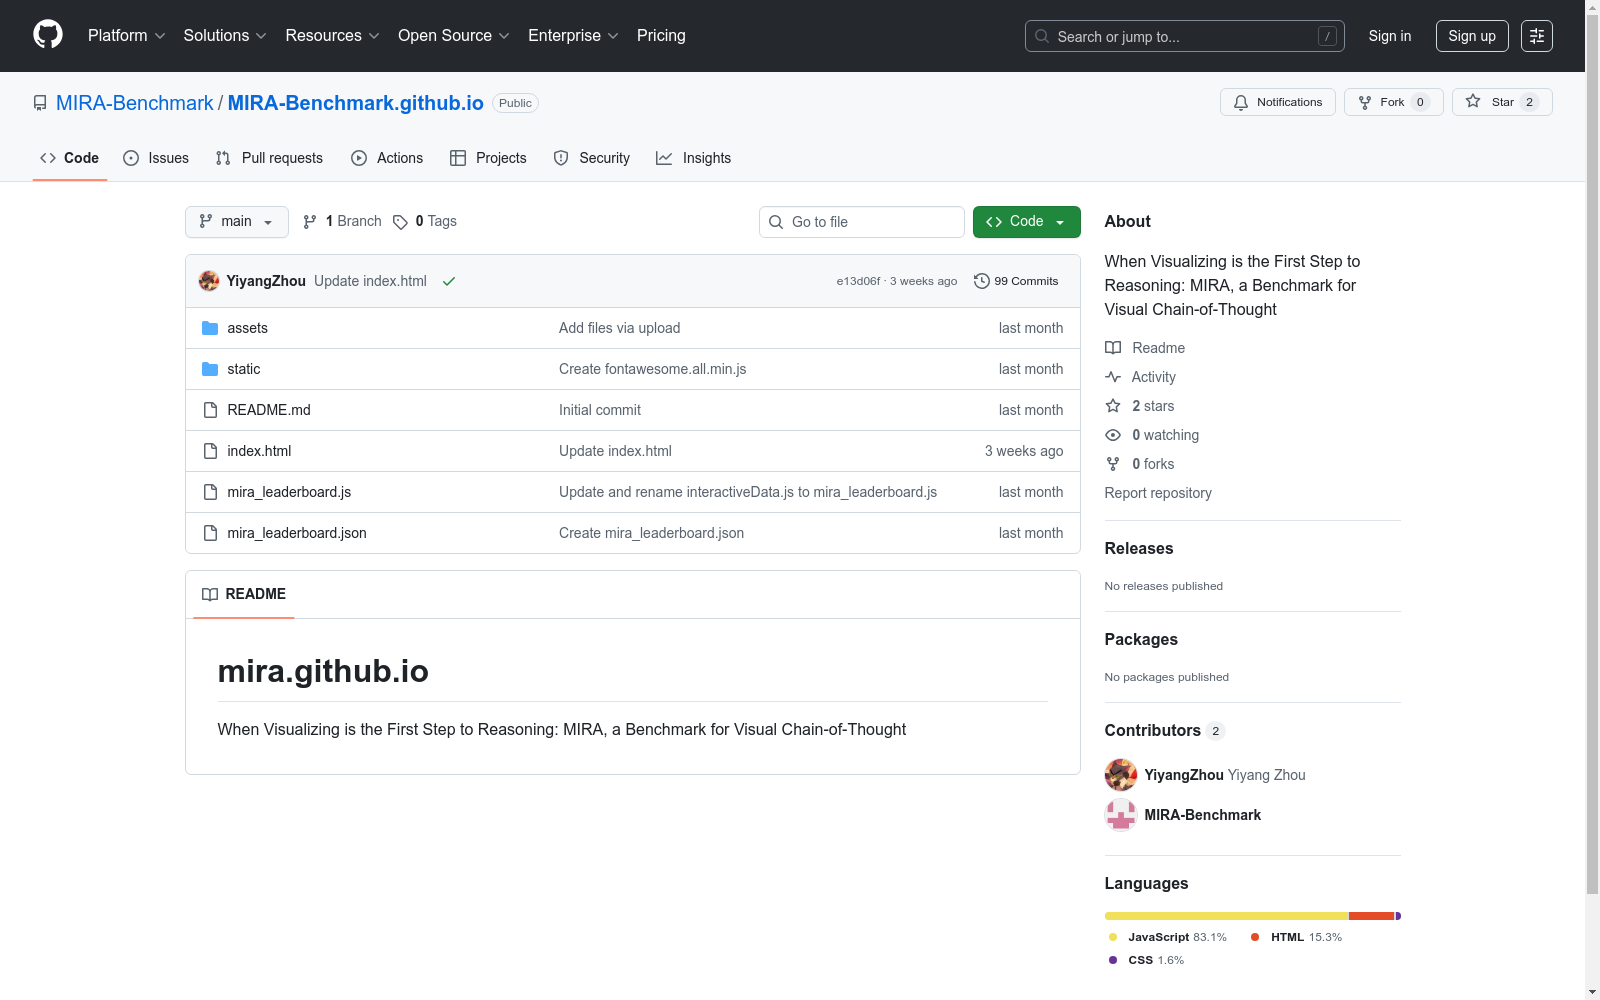Image resolution: width=1600 pixels, height=1000 pixels.
Task: Click the Go to file input
Action: coord(862,222)
